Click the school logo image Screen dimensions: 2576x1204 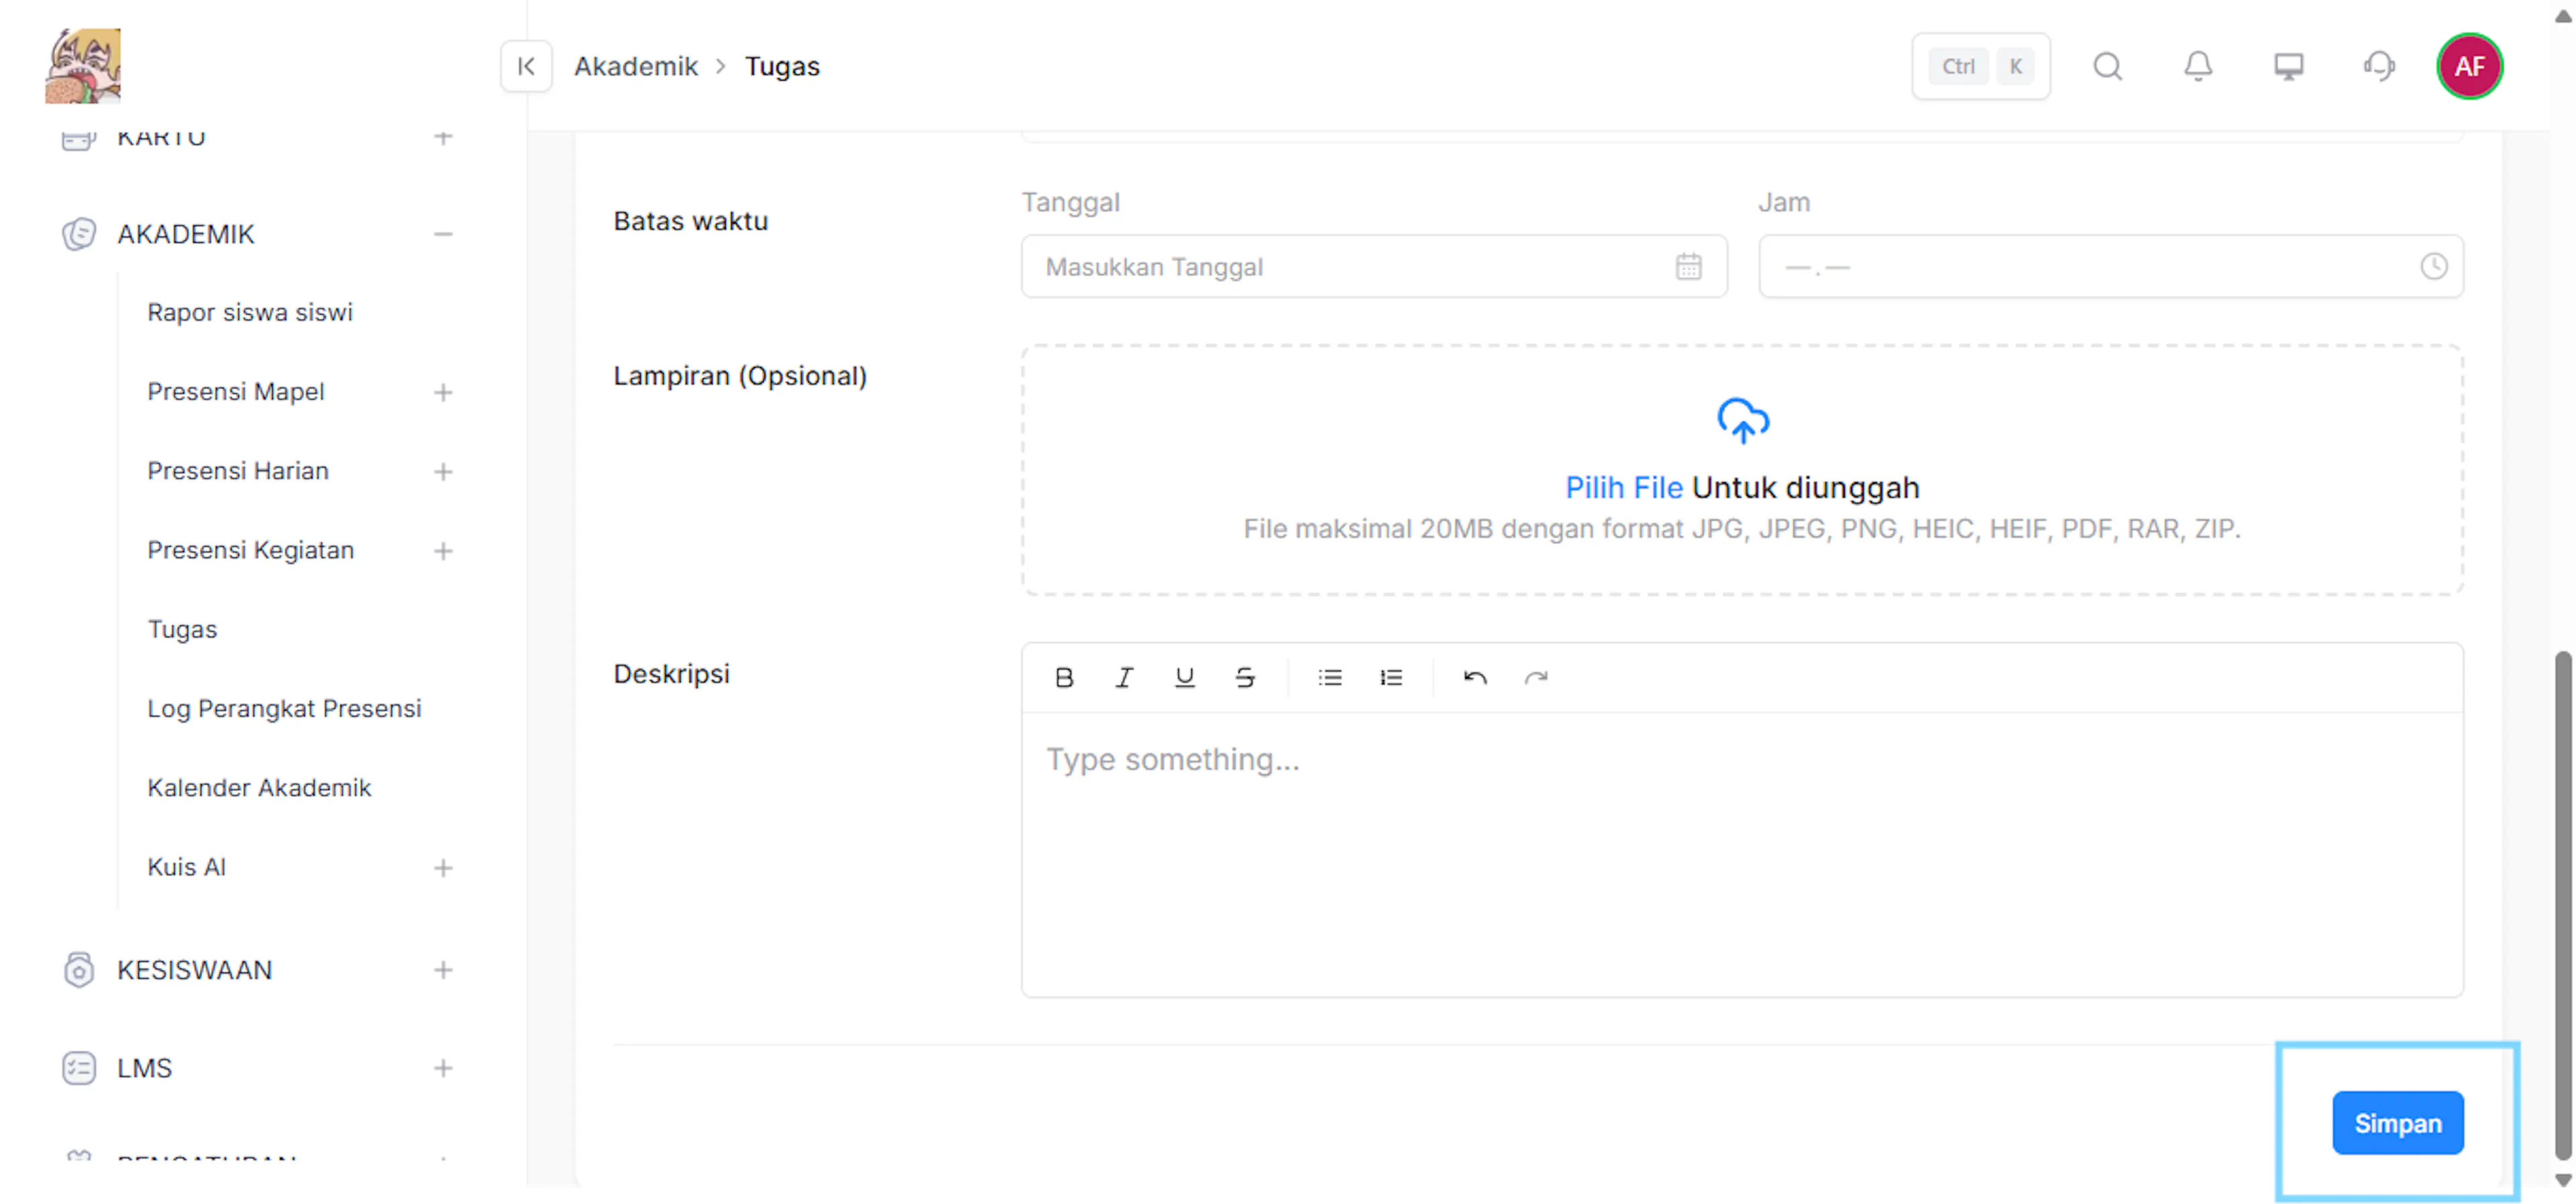point(83,65)
